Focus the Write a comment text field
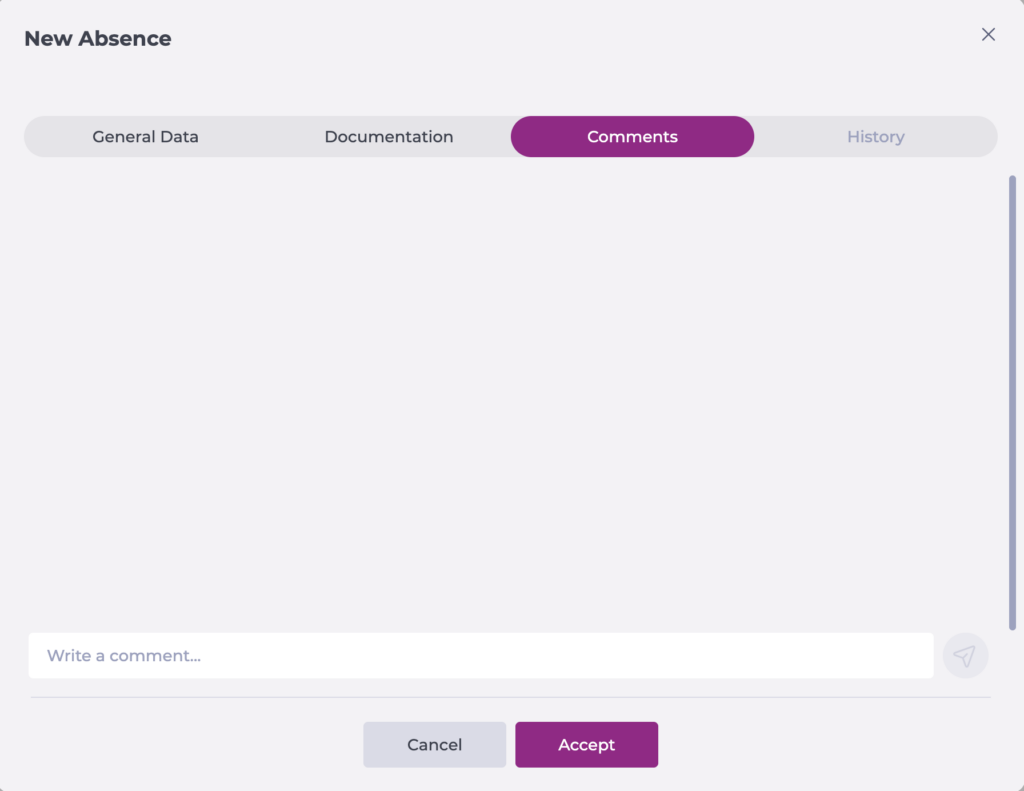This screenshot has height=791, width=1024. coord(480,656)
